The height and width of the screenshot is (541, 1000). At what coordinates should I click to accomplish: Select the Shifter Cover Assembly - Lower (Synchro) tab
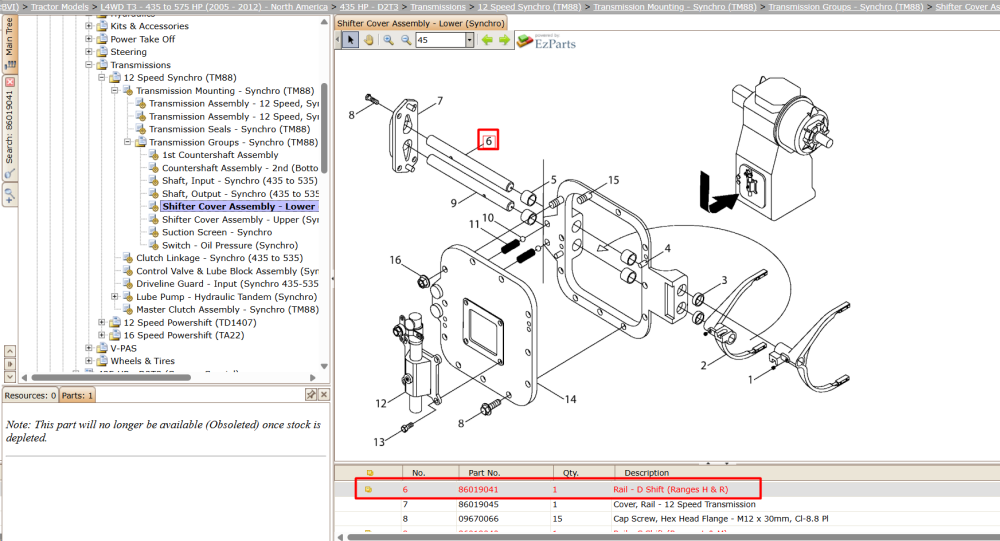tap(420, 24)
